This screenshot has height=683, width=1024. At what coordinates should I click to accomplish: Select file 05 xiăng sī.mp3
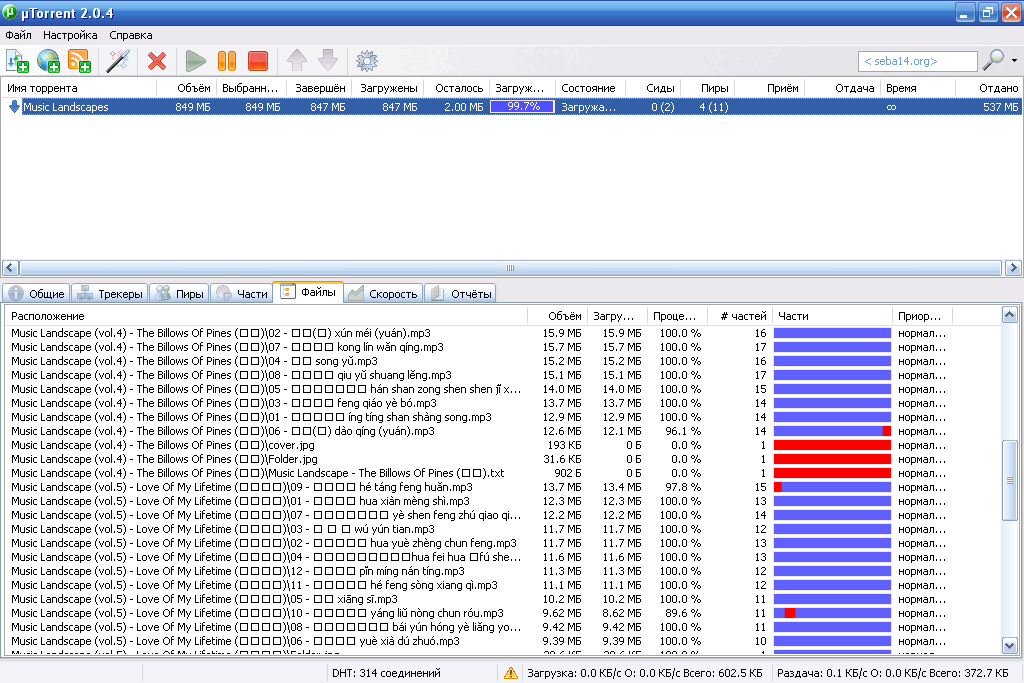[503, 599]
